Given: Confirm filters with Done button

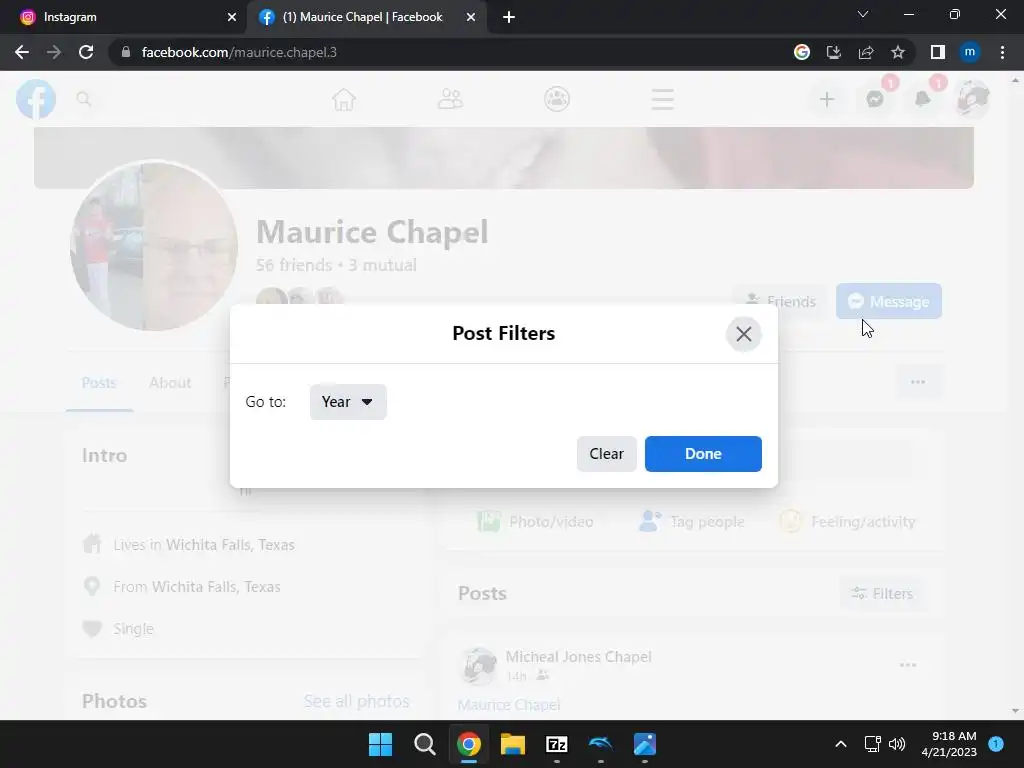Looking at the screenshot, I should [703, 453].
